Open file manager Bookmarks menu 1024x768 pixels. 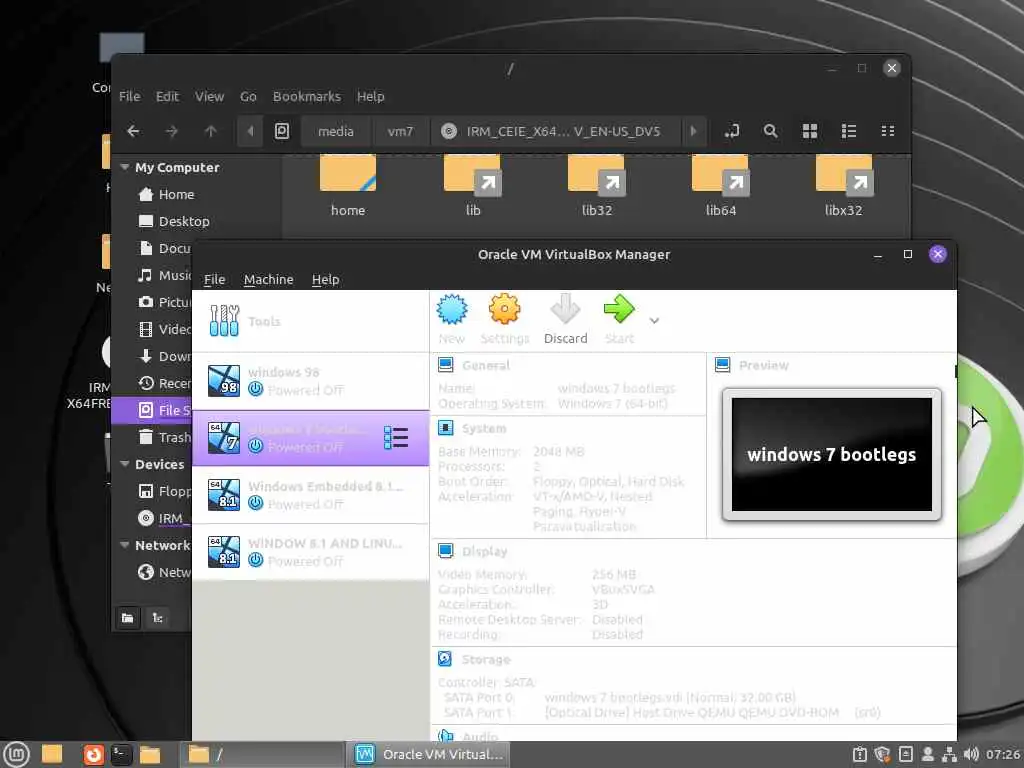coord(306,96)
